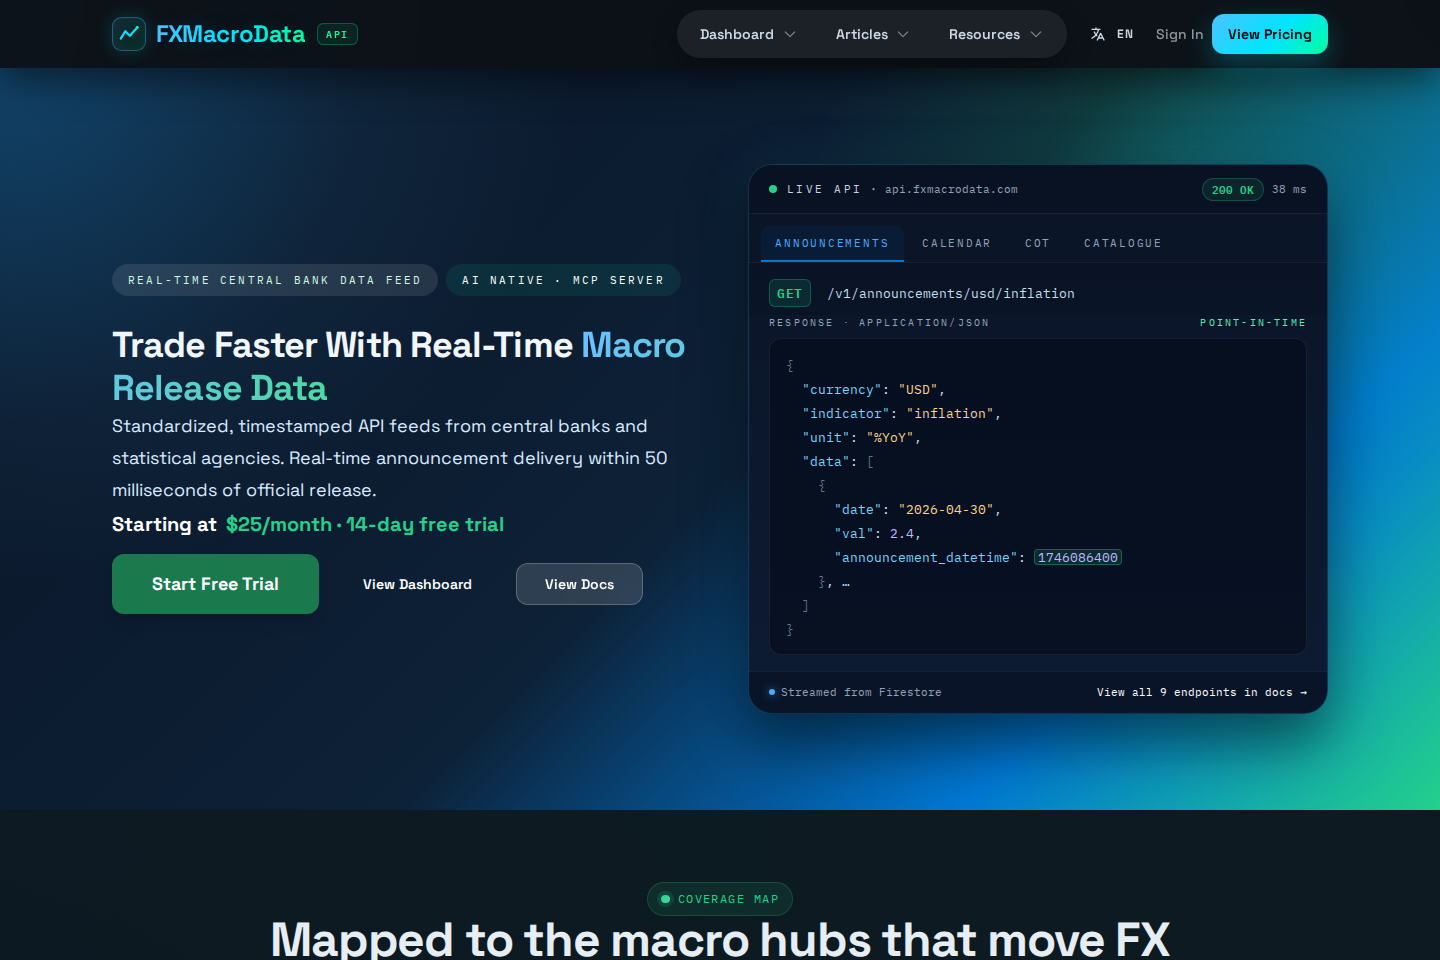Select the Announcements tab
The height and width of the screenshot is (960, 1440).
click(832, 243)
